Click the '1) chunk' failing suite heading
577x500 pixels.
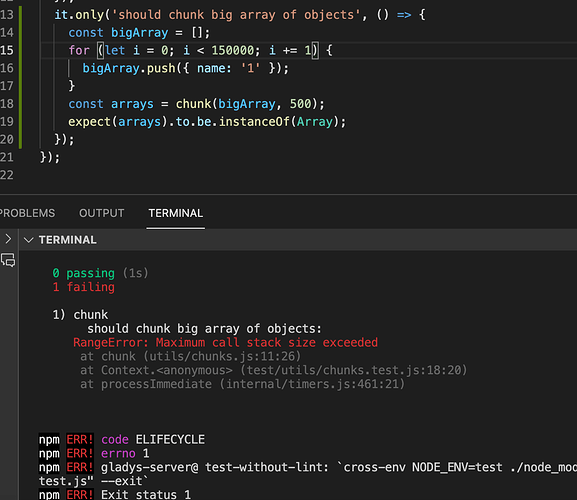point(80,315)
